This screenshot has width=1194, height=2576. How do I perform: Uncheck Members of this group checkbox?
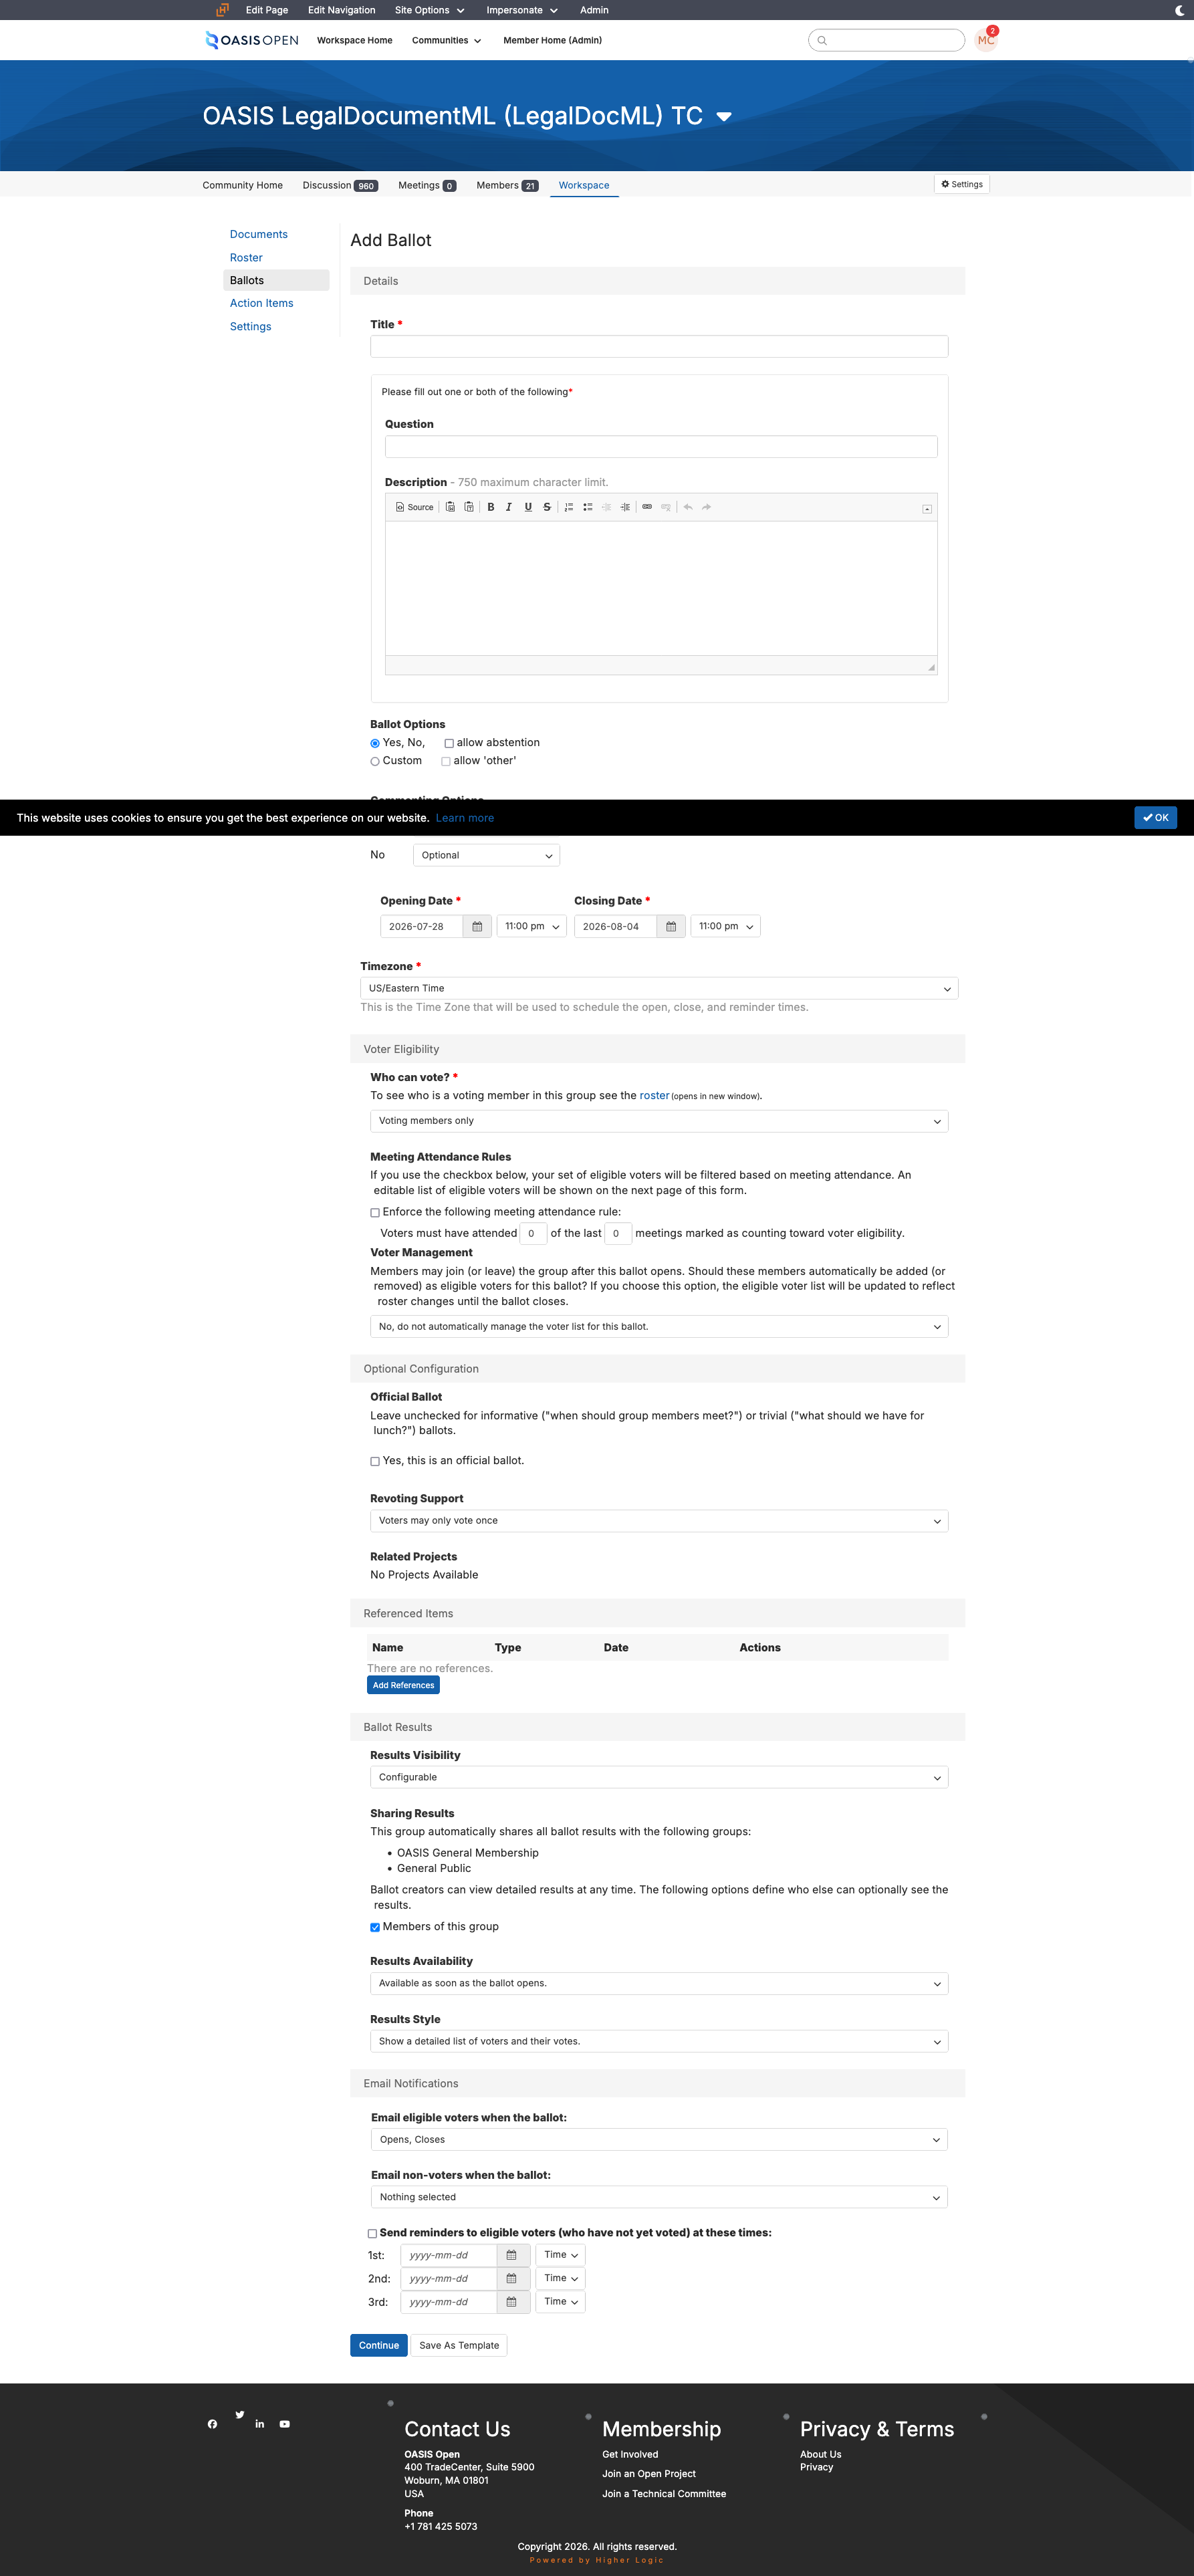(375, 1928)
